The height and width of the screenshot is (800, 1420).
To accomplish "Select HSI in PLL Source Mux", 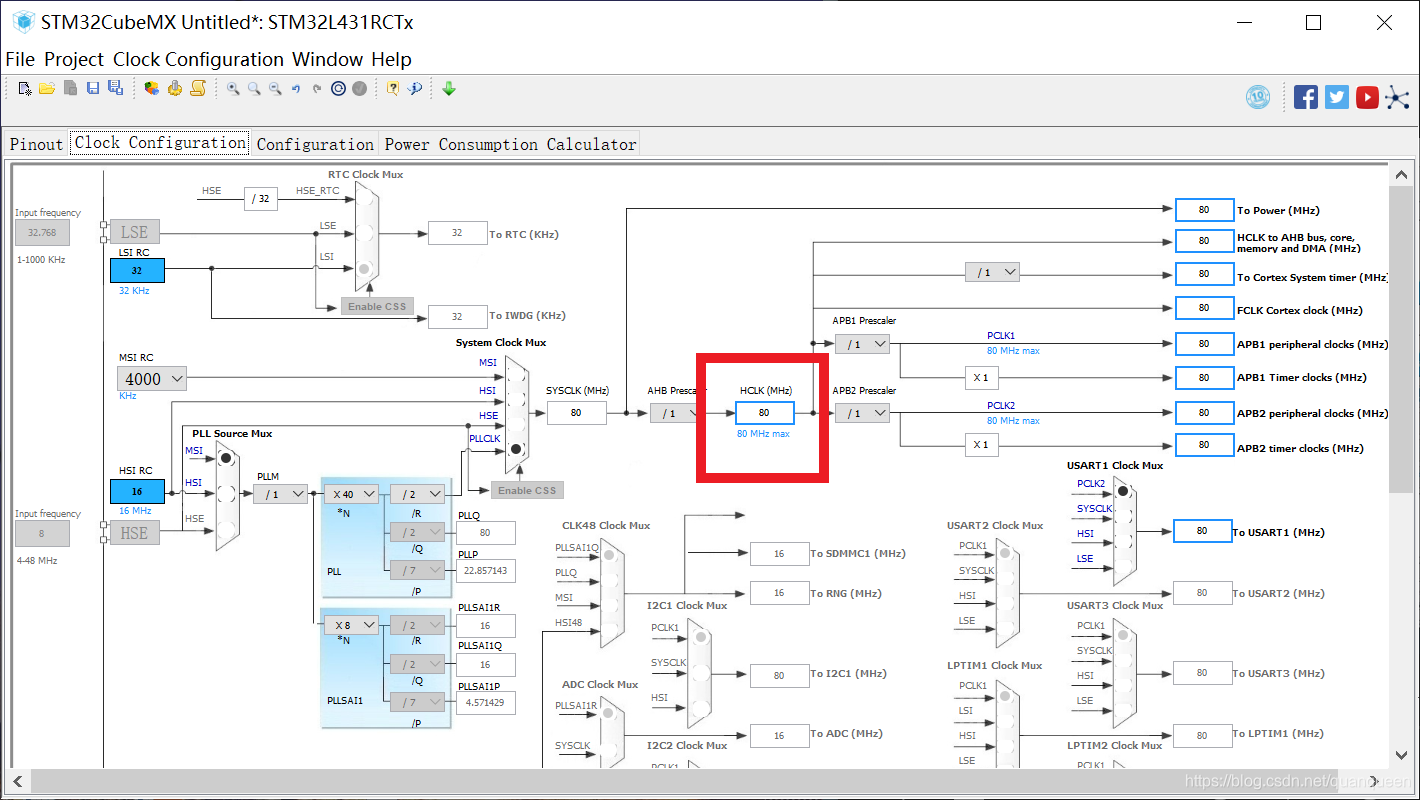I will click(227, 492).
